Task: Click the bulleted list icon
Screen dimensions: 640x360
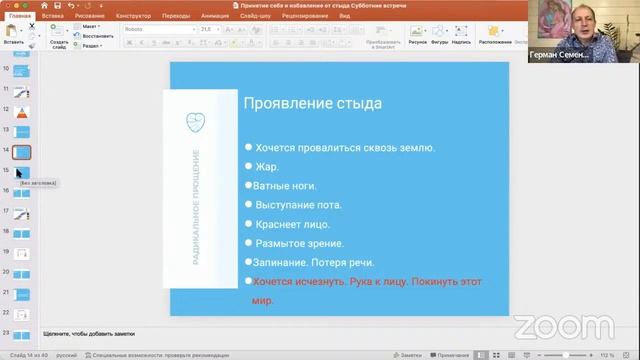Action: [275, 29]
